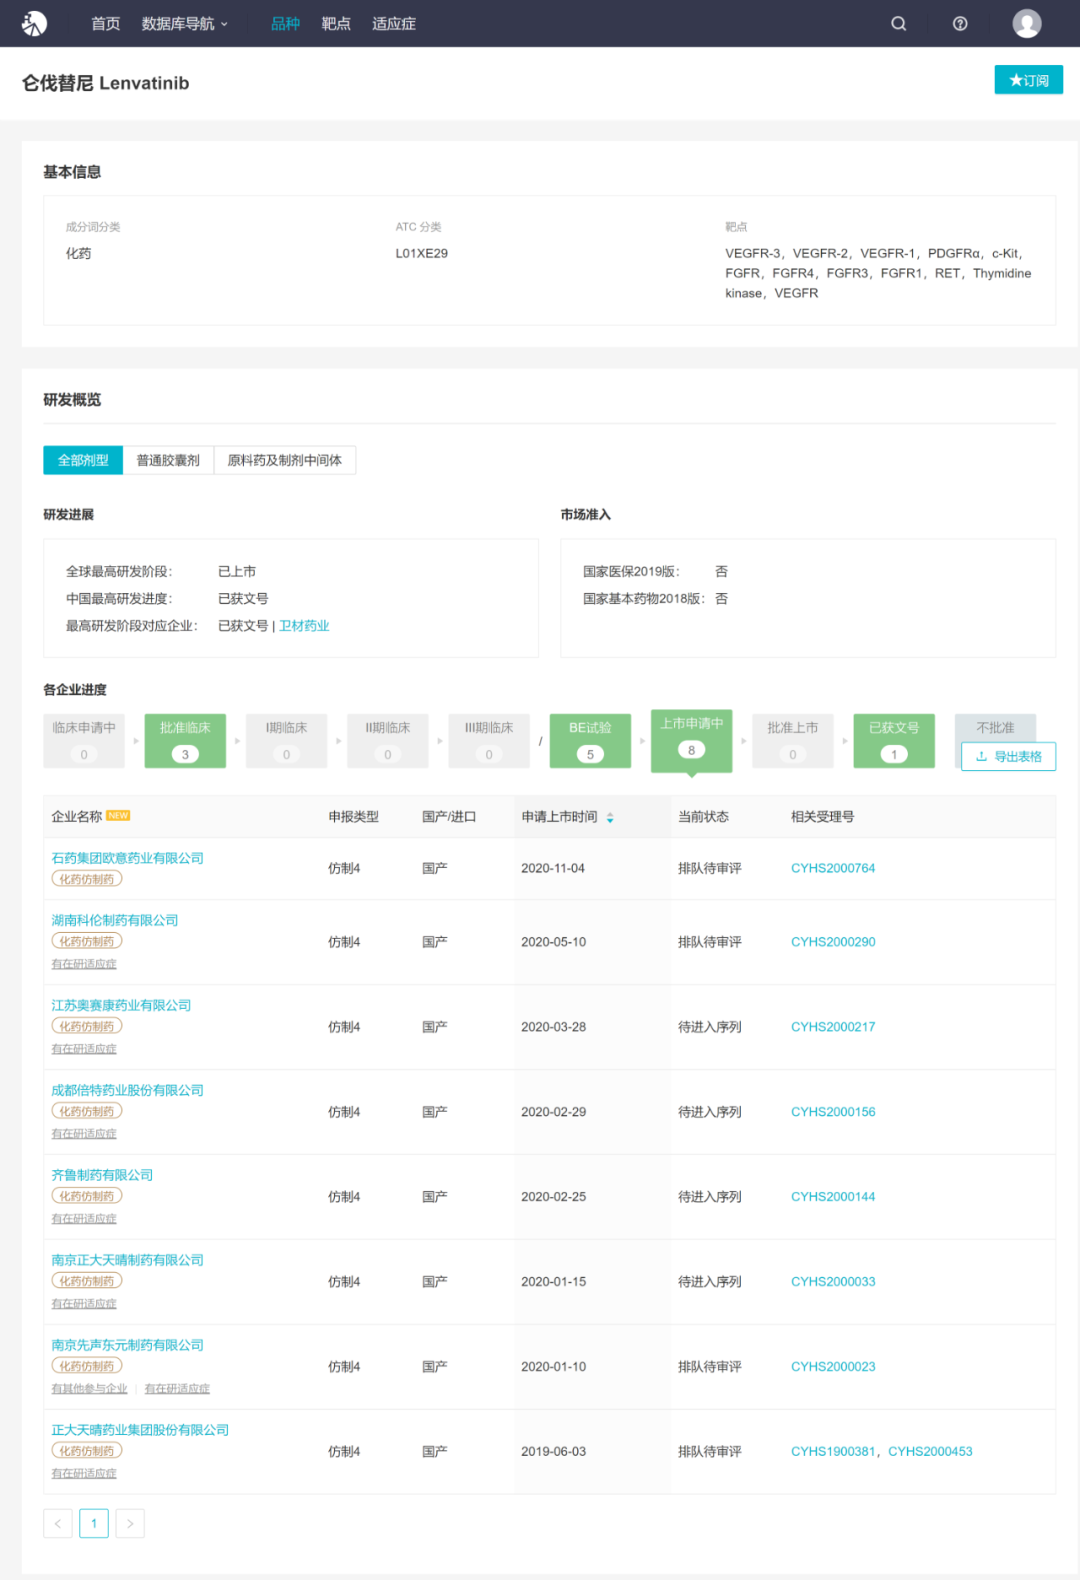Image resolution: width=1080 pixels, height=1580 pixels.
Task: Select the III期临床 stage box
Action: (x=489, y=740)
